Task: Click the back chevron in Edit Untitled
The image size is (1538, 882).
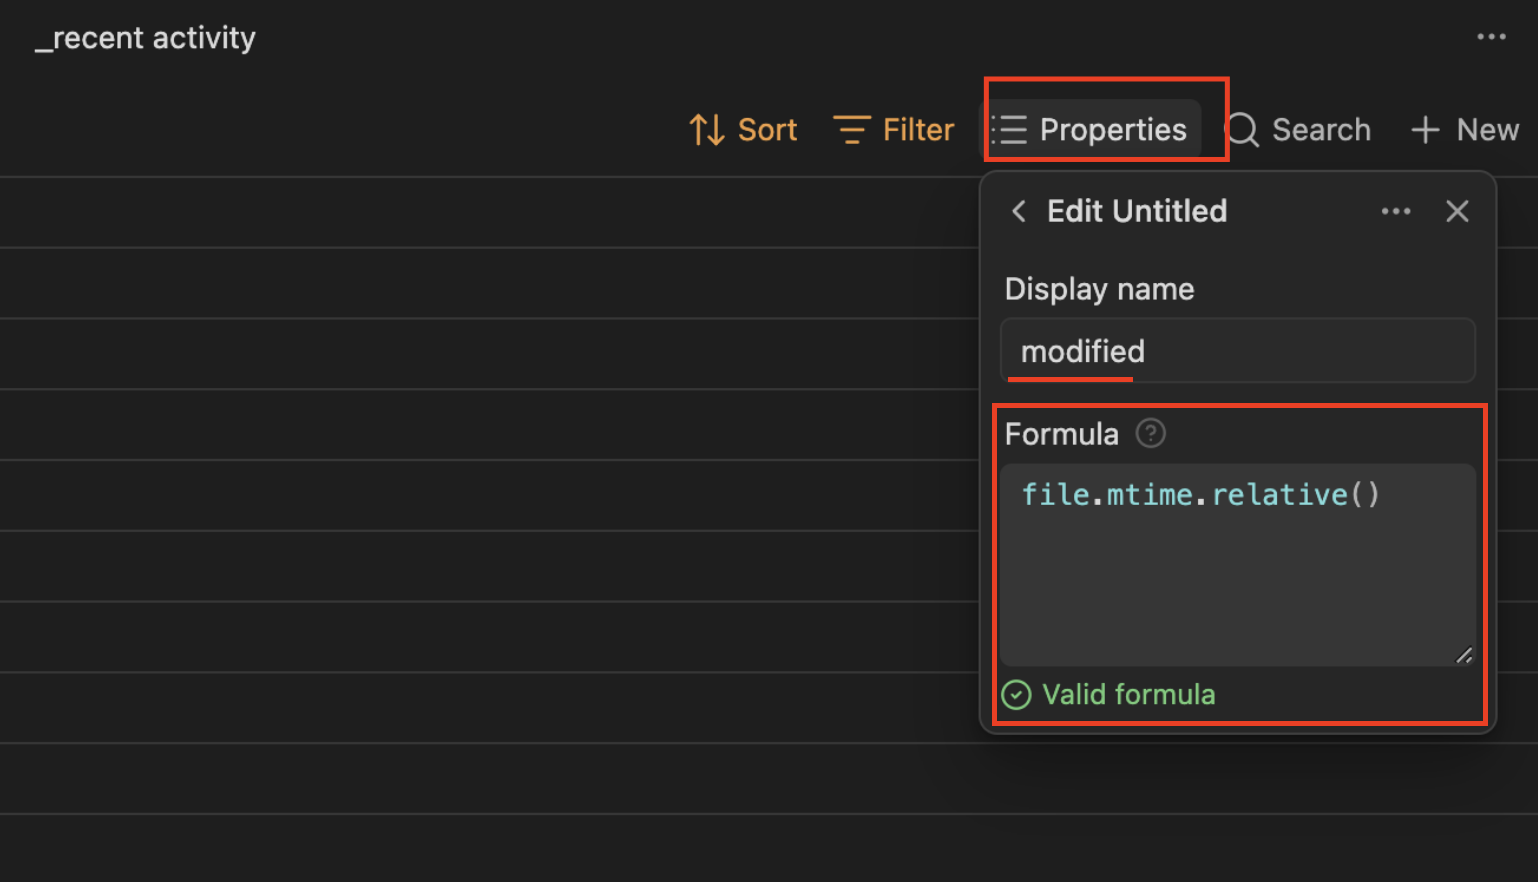Action: coord(1018,211)
